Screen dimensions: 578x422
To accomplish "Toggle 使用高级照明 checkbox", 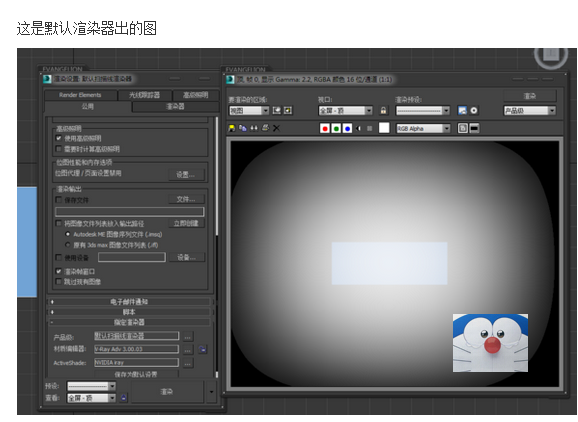I will point(58,138).
